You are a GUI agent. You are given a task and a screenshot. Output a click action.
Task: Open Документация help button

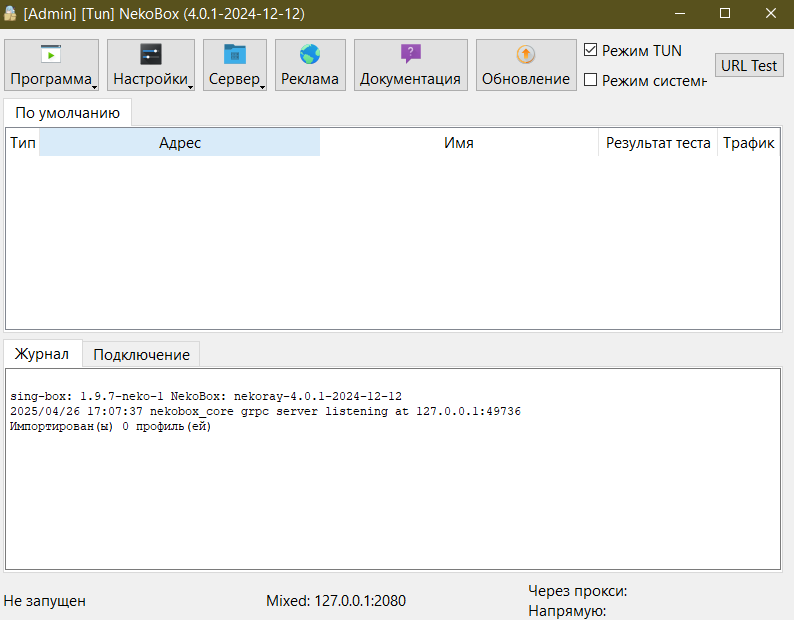click(411, 65)
